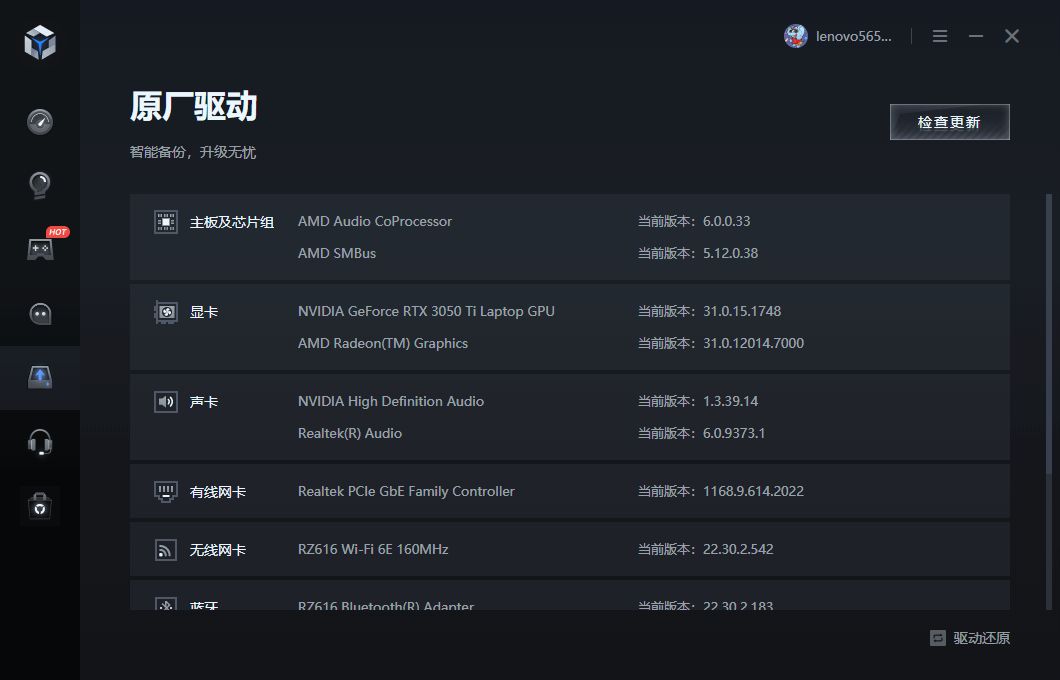Open the hamburger menu in title bar
This screenshot has height=680, width=1060.
click(940, 36)
